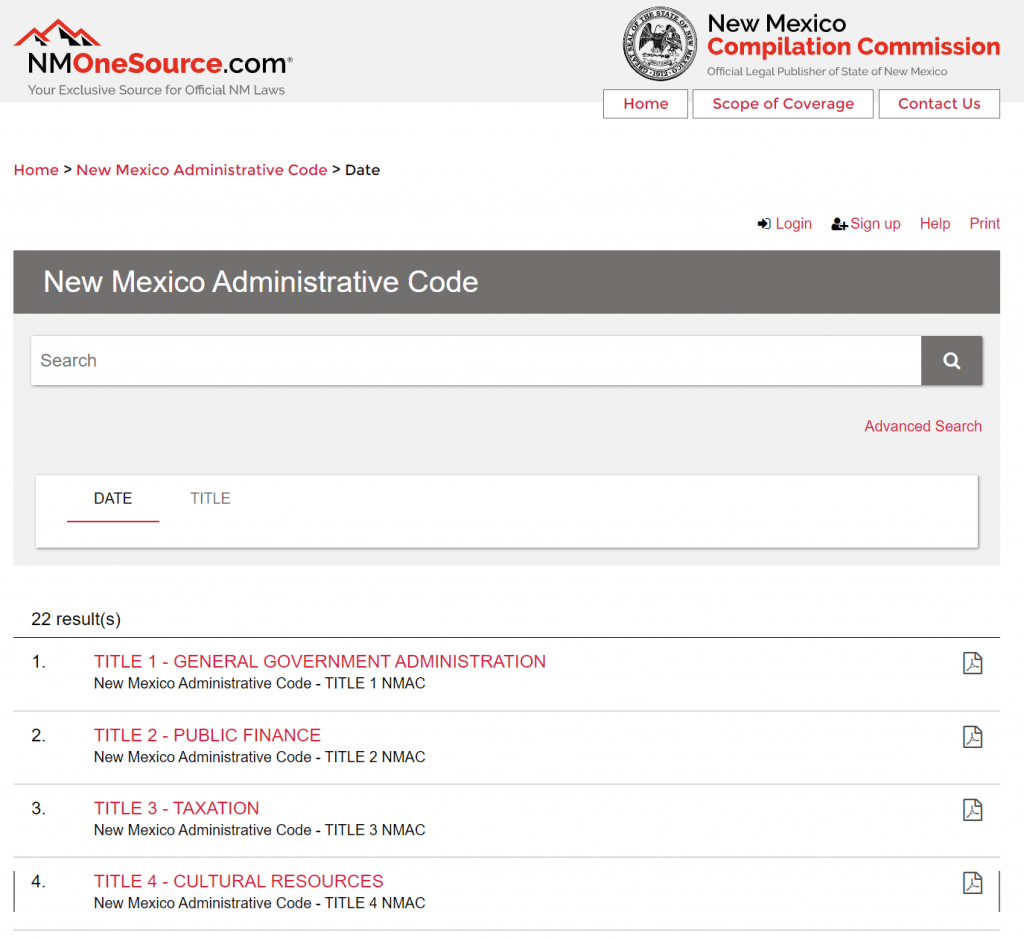Click the Print link
This screenshot has width=1024, height=941.
coord(984,223)
